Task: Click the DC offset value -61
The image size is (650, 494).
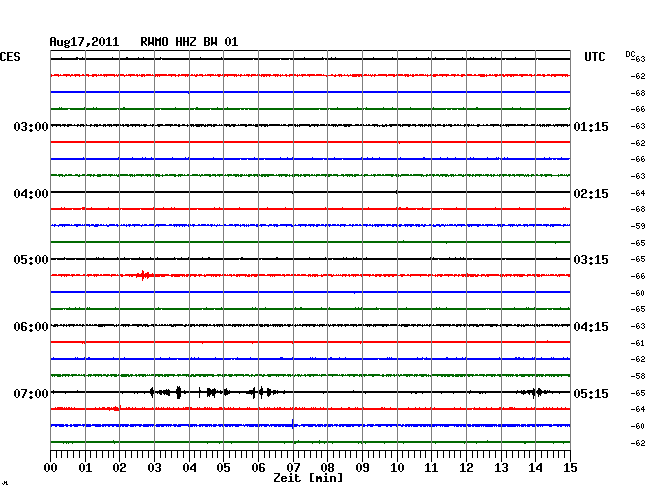Action: [638, 343]
